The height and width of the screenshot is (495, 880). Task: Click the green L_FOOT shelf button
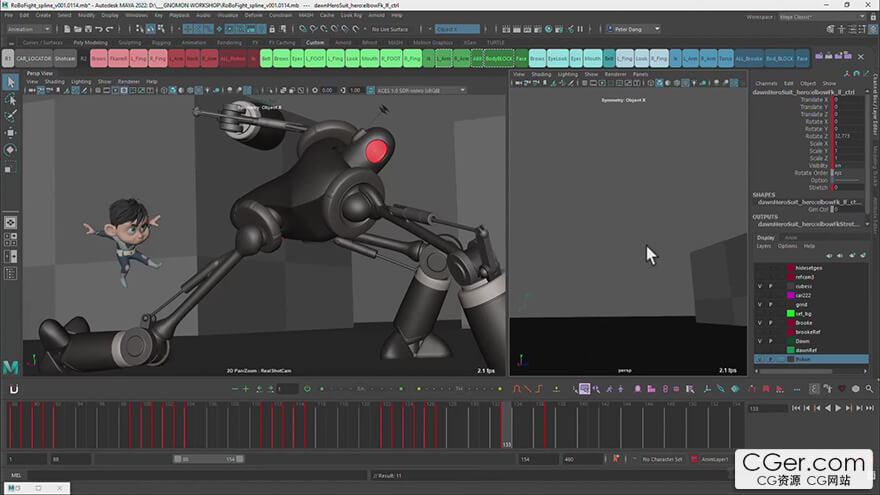point(315,58)
